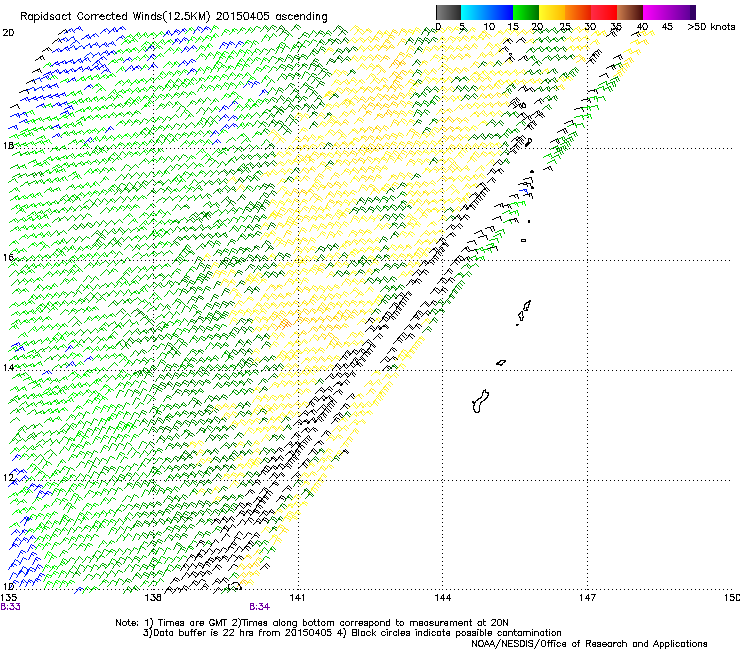Click the longitude label '147' on the bottom axis

[587, 598]
